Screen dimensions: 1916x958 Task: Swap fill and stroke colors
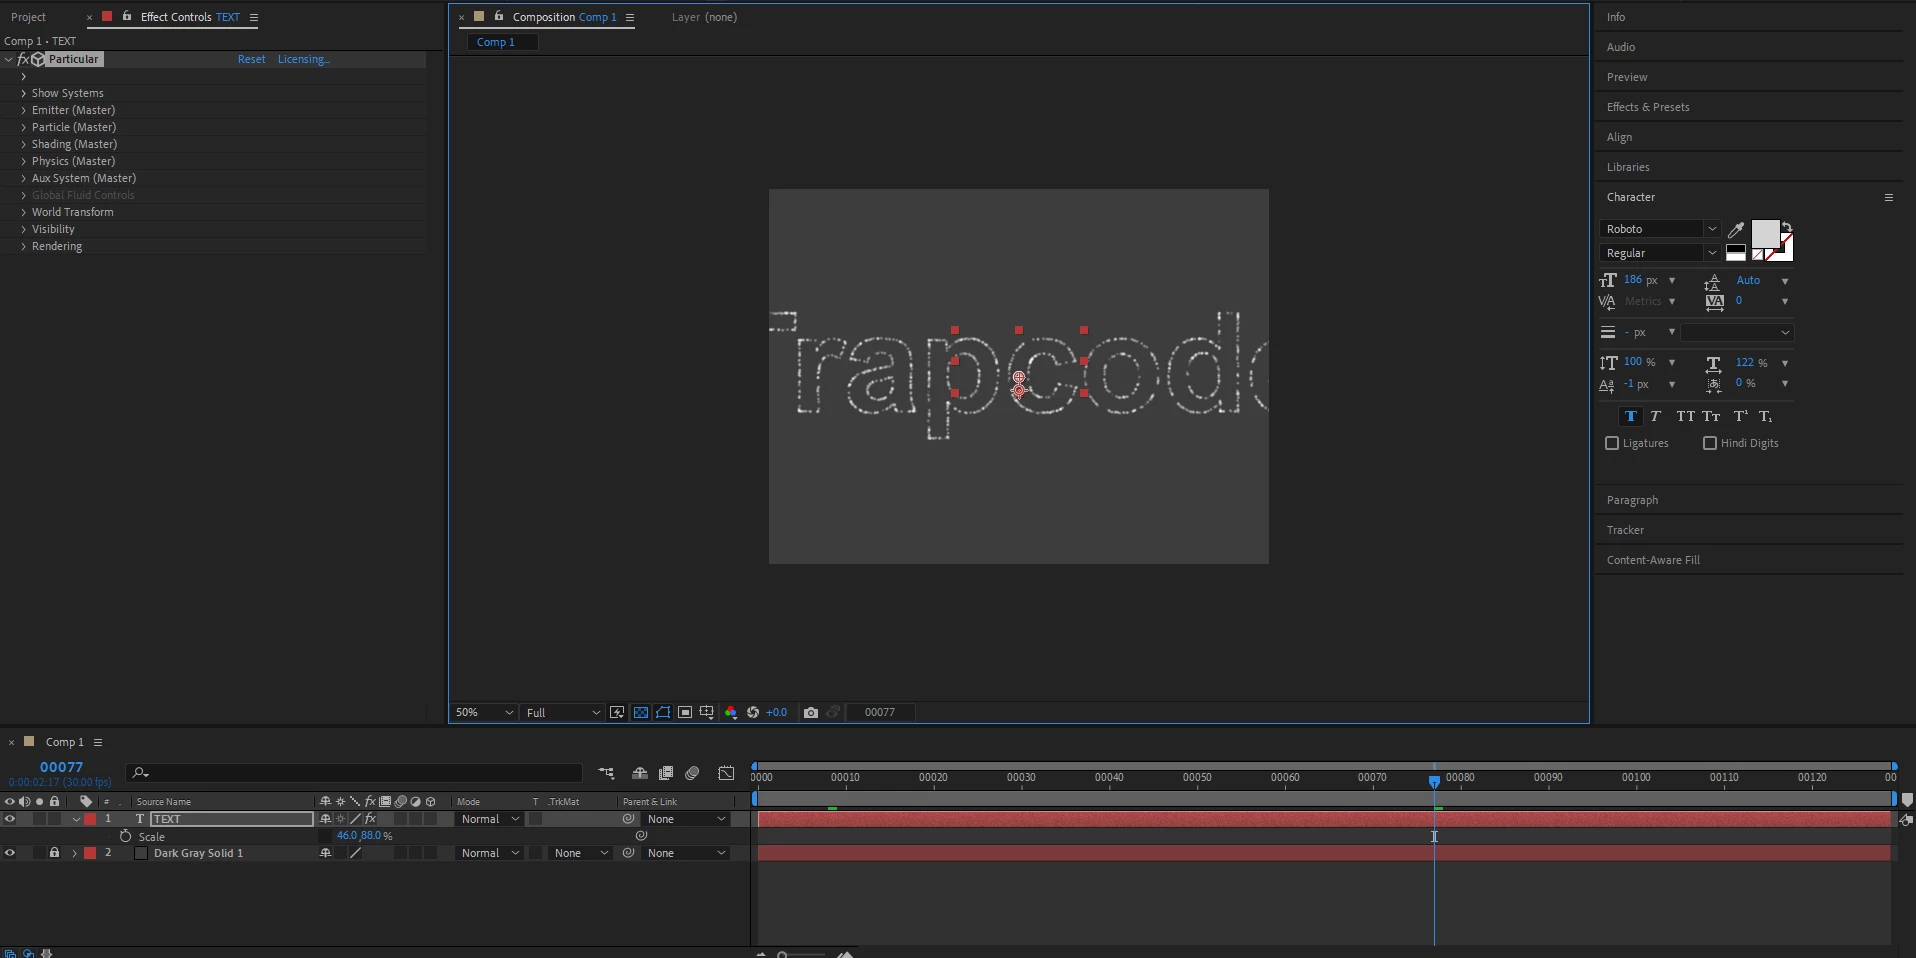[x=1787, y=227]
